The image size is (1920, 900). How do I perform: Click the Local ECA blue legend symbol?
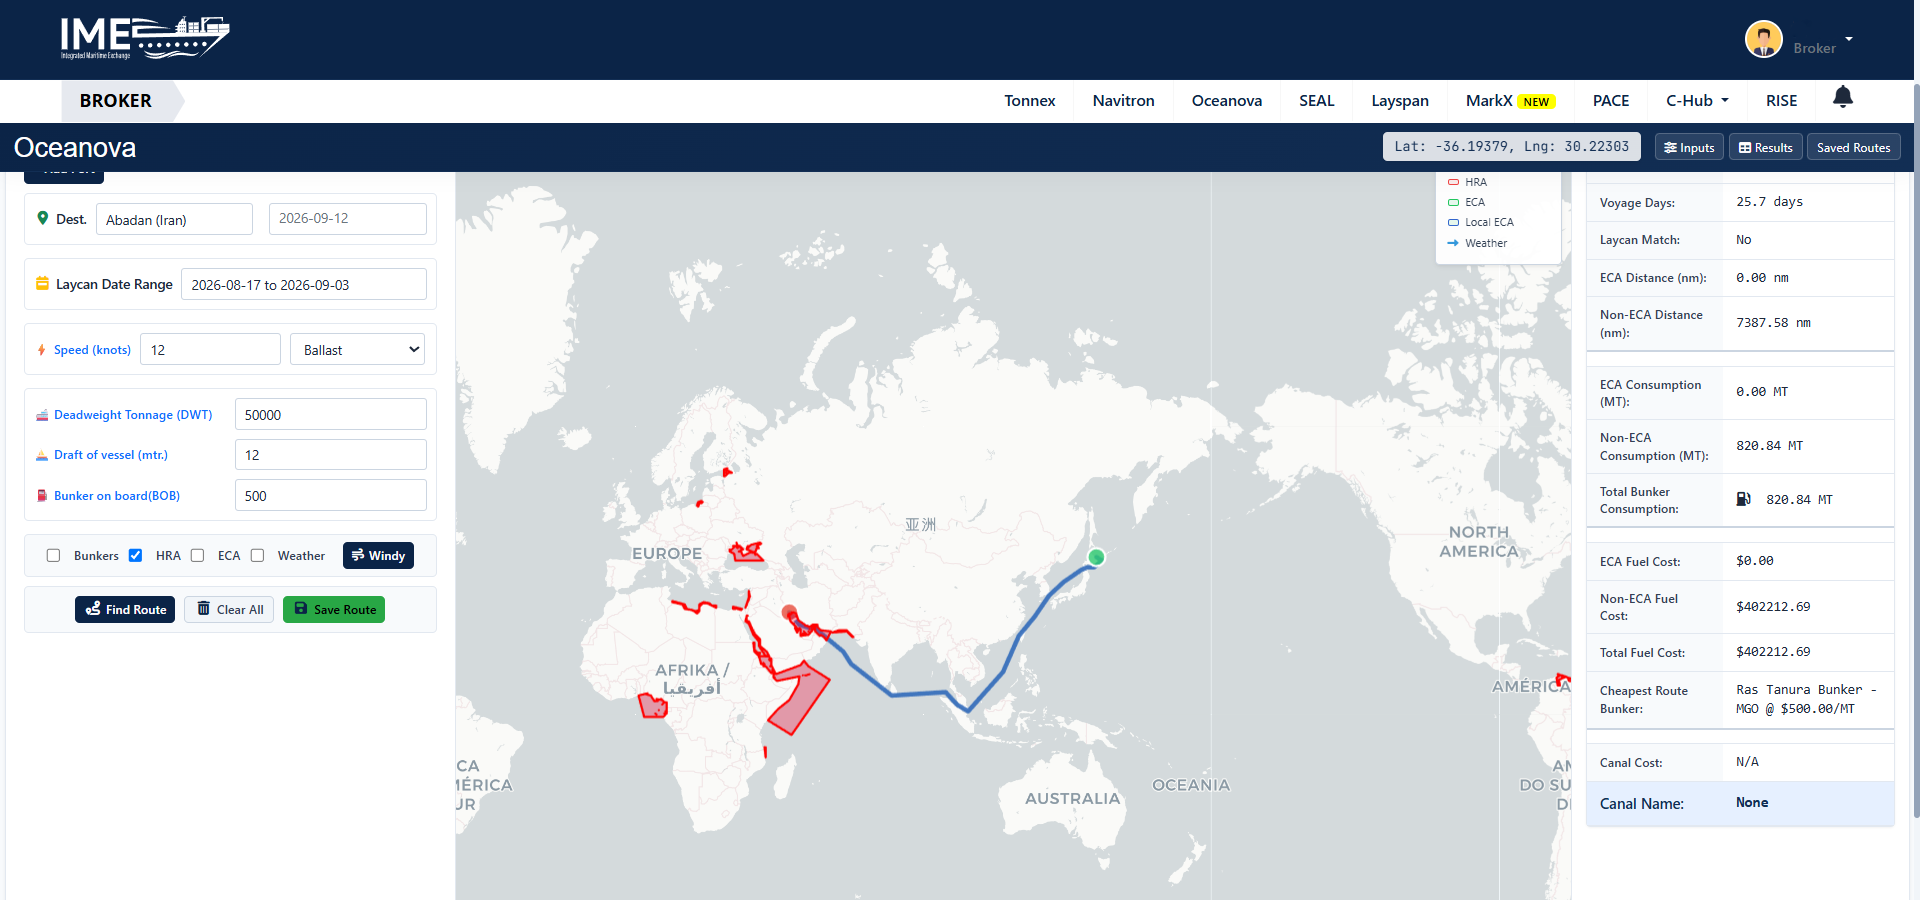[x=1453, y=222]
